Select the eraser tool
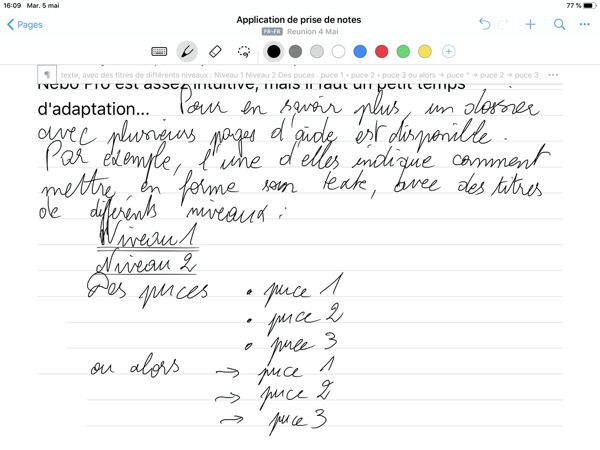 click(x=215, y=51)
